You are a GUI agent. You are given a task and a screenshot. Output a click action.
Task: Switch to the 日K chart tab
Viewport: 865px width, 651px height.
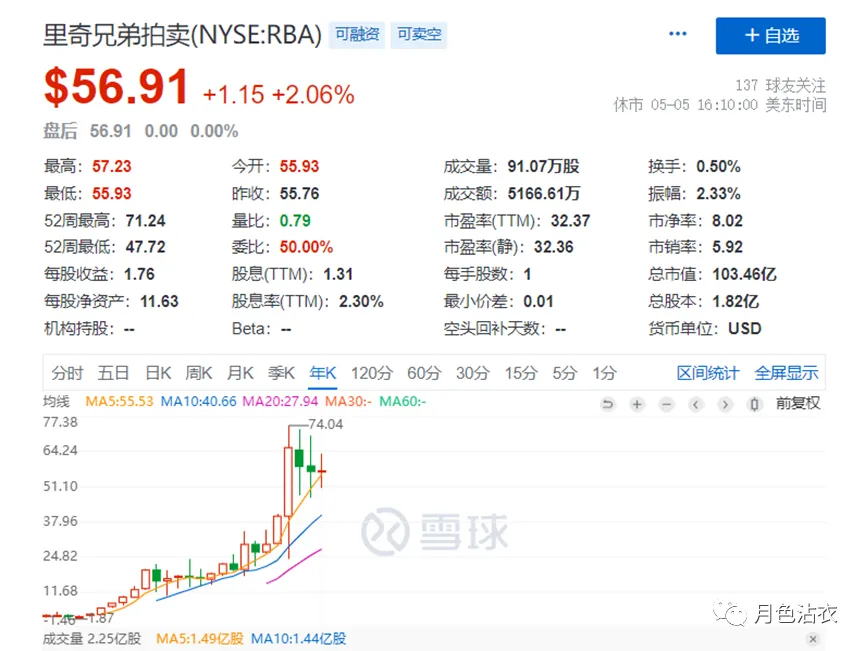click(158, 373)
